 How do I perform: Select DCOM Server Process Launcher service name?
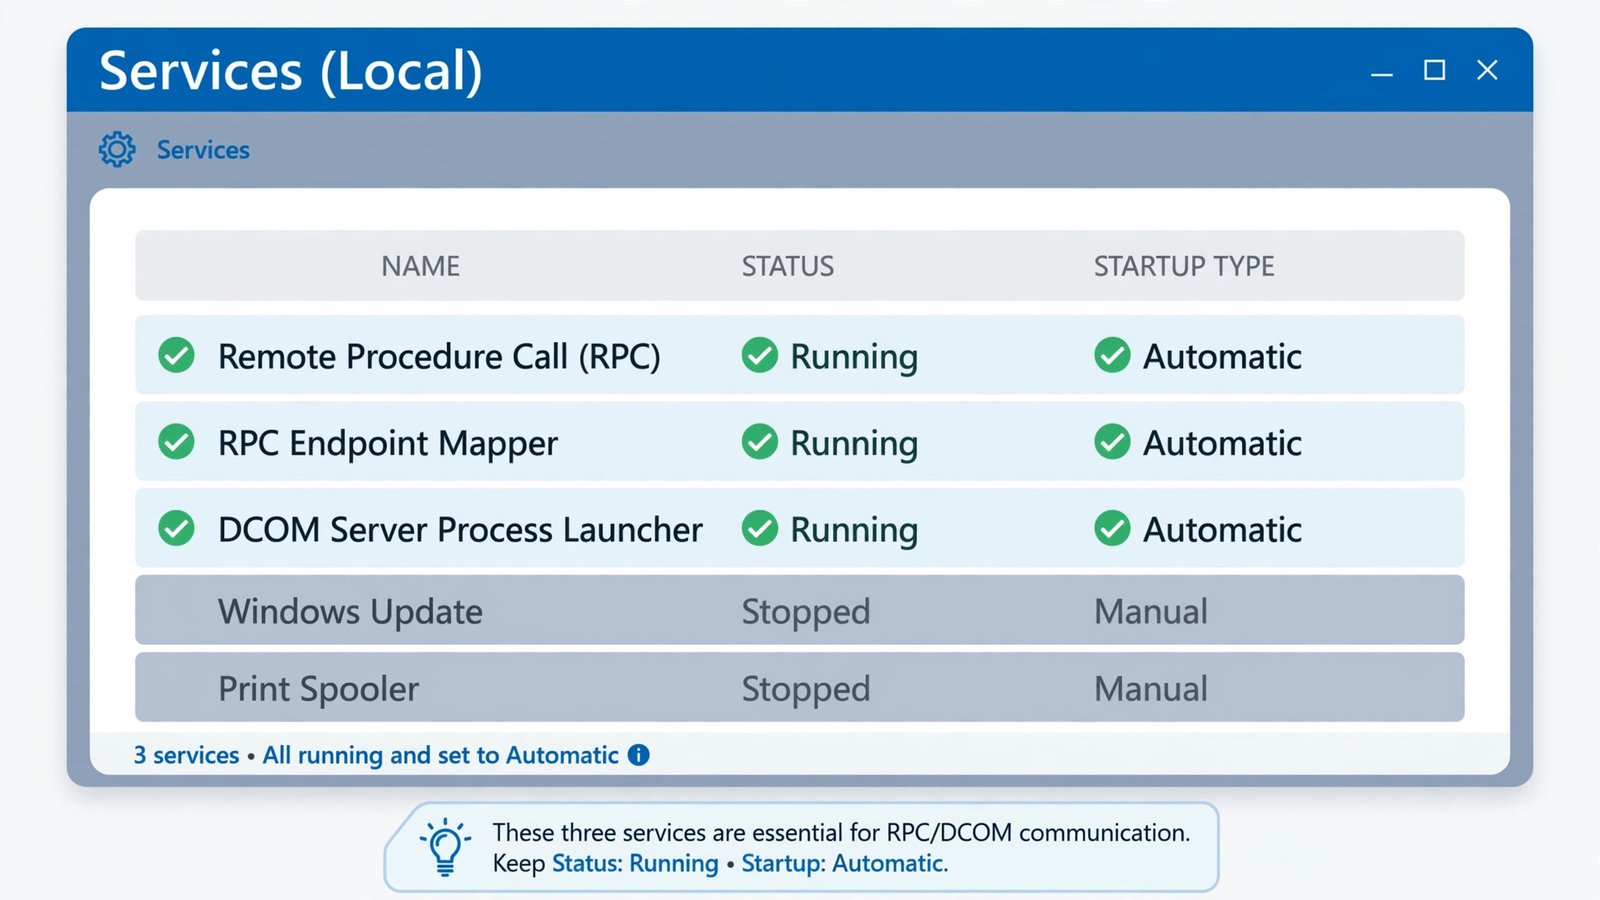click(460, 529)
